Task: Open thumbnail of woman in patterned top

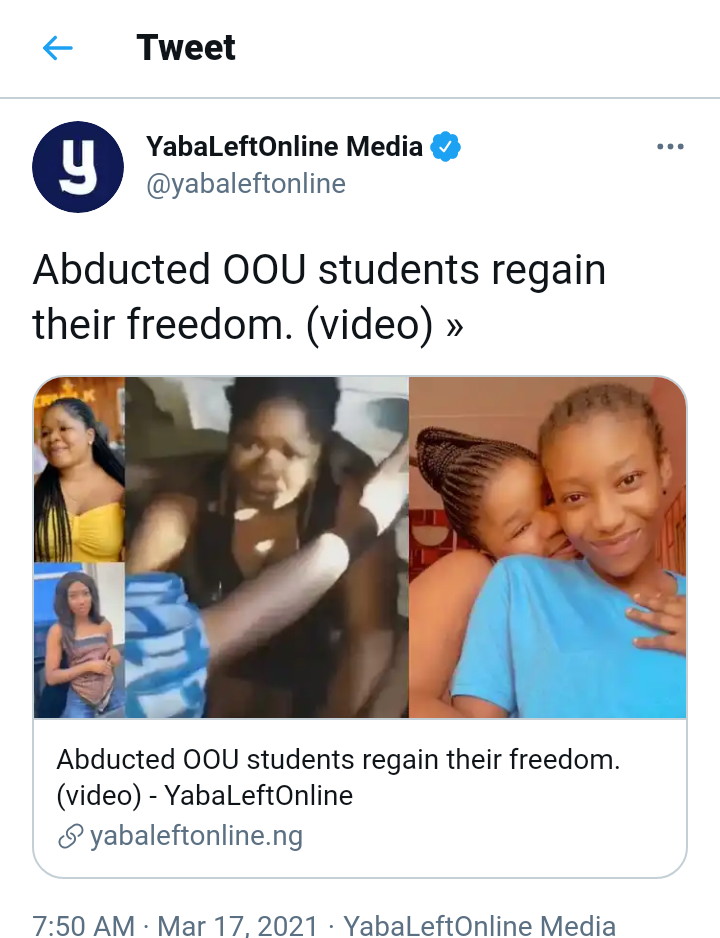Action: point(80,640)
